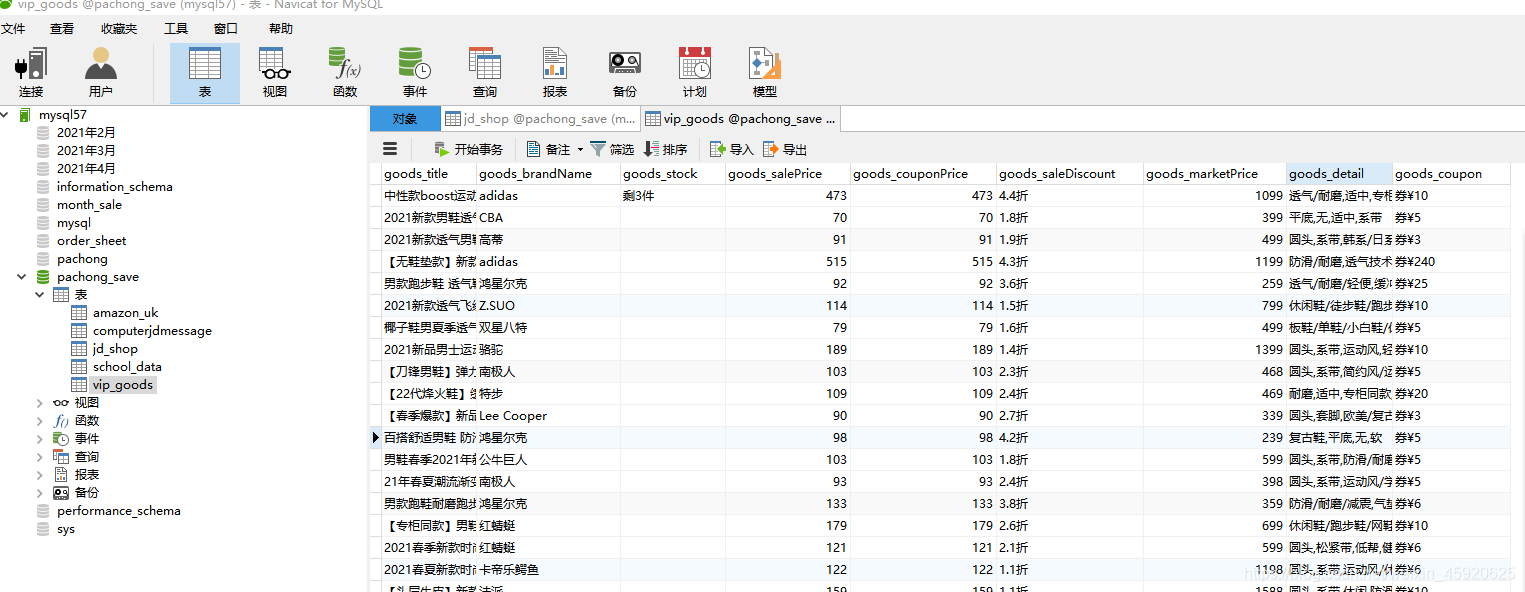
Task: Open the 用户 user manager
Action: click(101, 73)
